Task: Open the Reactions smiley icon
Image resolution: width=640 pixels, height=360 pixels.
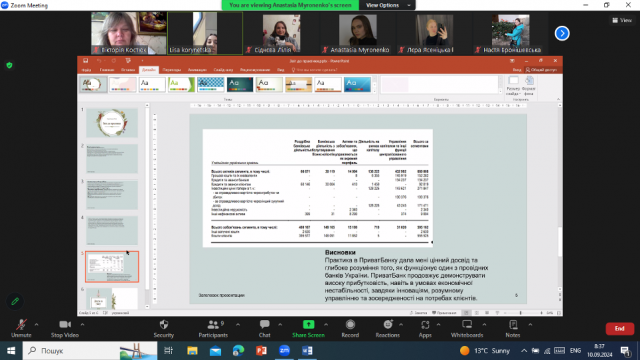Action: point(388,324)
